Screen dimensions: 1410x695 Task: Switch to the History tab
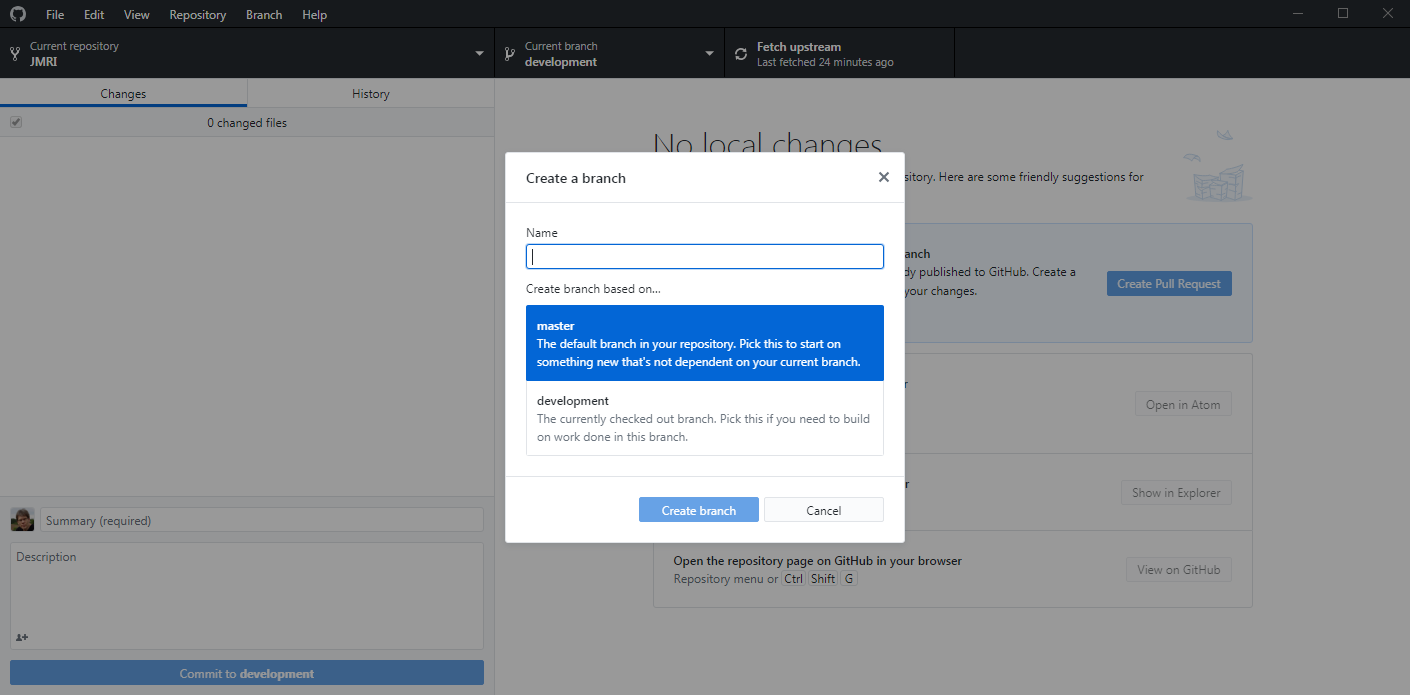click(x=370, y=93)
